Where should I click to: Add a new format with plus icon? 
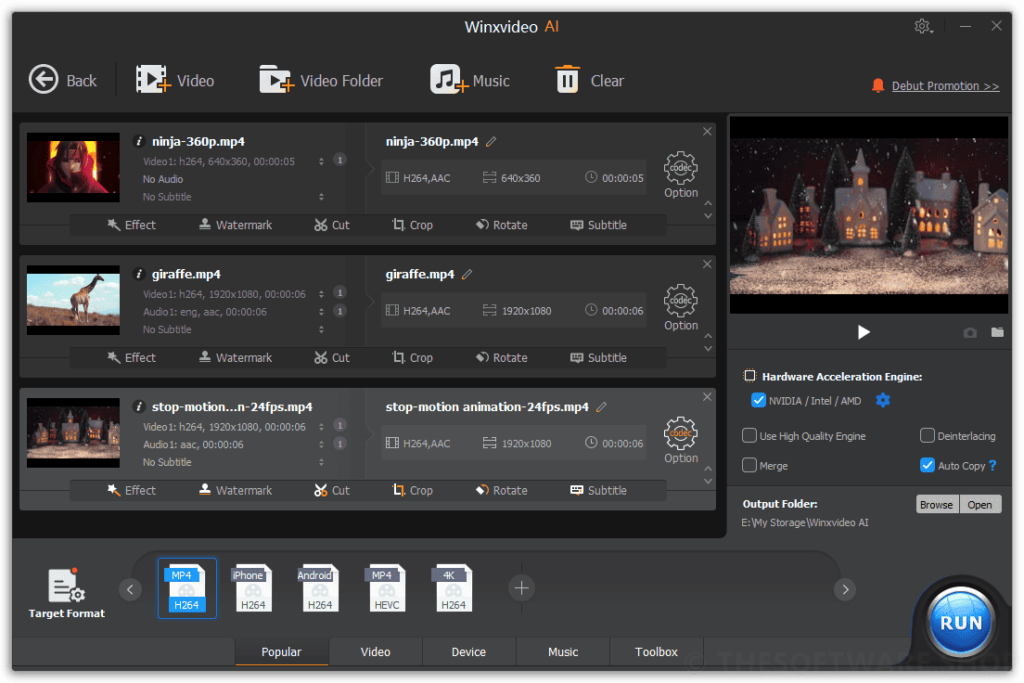pos(521,588)
